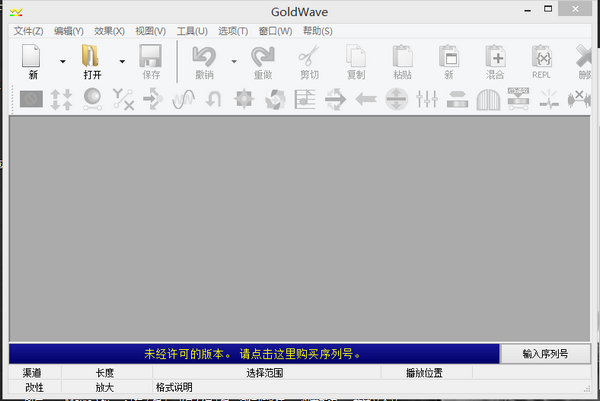Click the 改性 modified status cell

[34, 387]
